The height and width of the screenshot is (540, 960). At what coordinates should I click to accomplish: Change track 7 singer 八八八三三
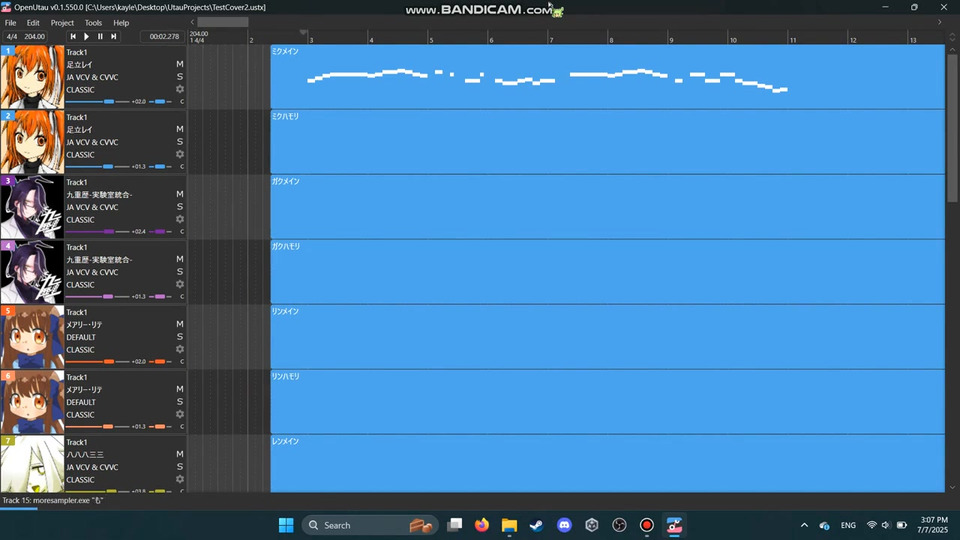(85, 454)
